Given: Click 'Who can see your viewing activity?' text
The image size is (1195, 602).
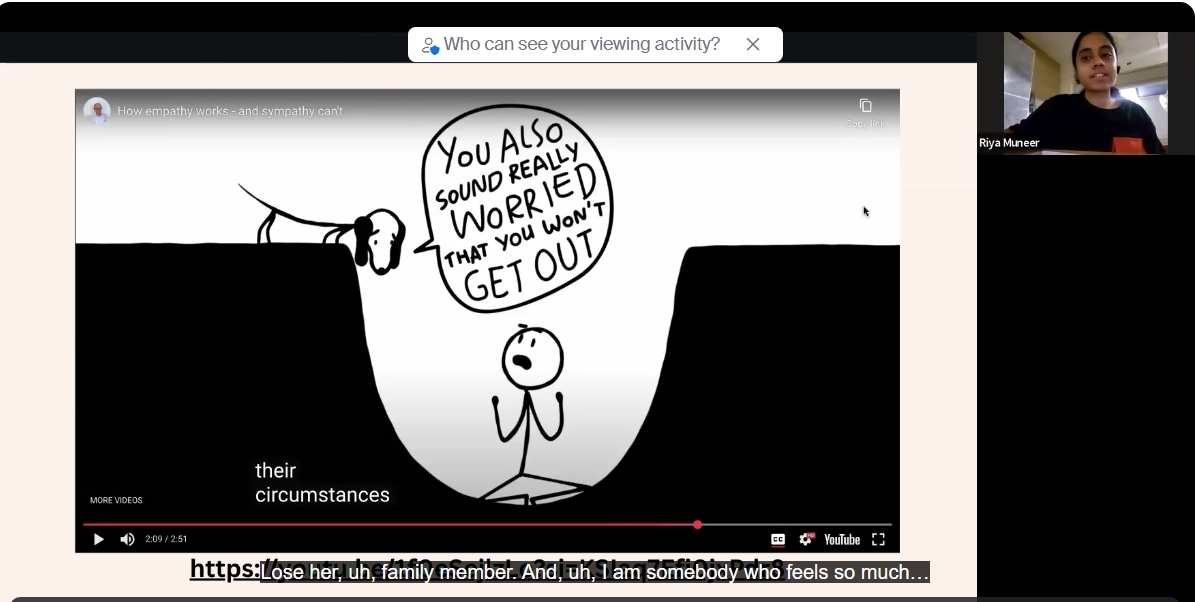Looking at the screenshot, I should (x=581, y=44).
